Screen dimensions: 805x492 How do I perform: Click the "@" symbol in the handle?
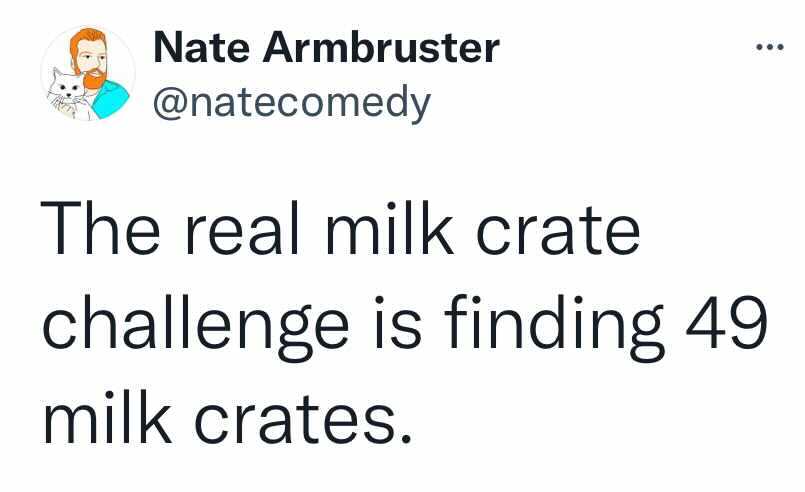(x=170, y=105)
